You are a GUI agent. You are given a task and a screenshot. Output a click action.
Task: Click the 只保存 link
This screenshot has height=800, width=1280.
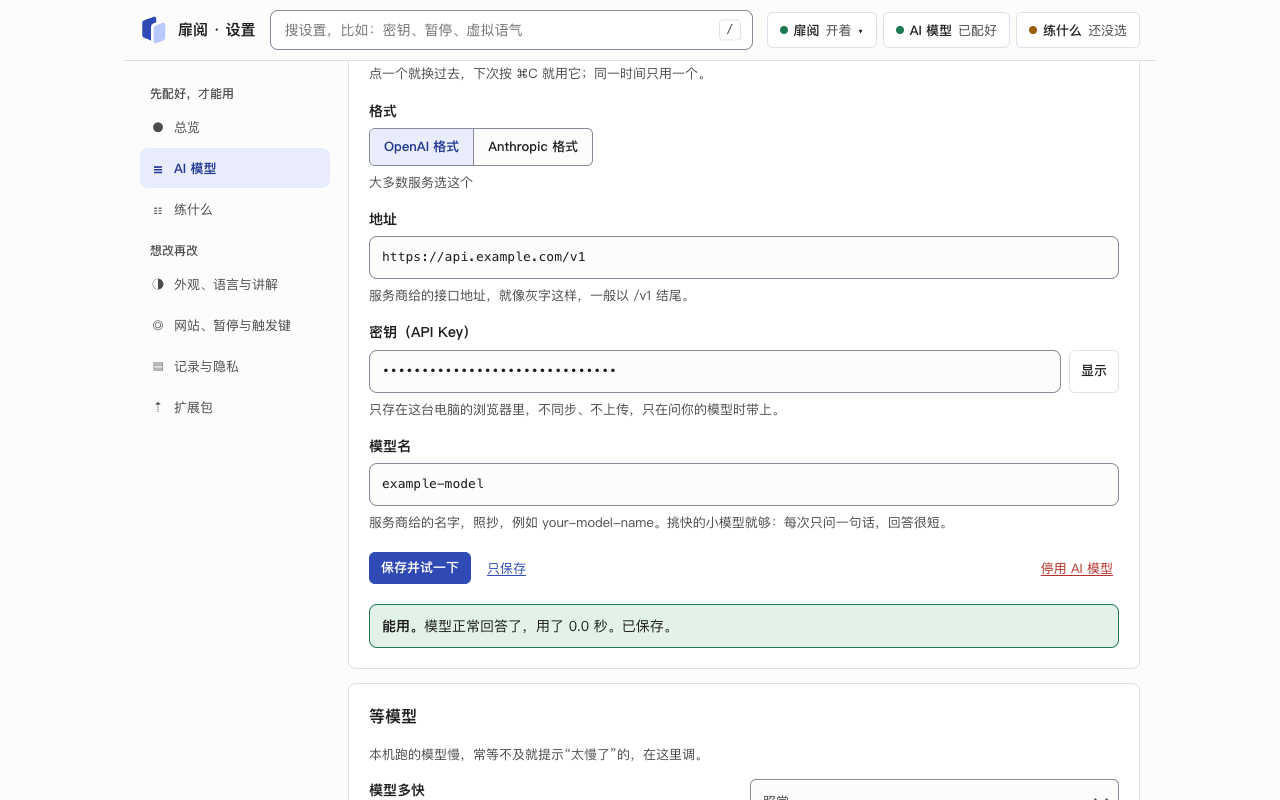point(506,569)
